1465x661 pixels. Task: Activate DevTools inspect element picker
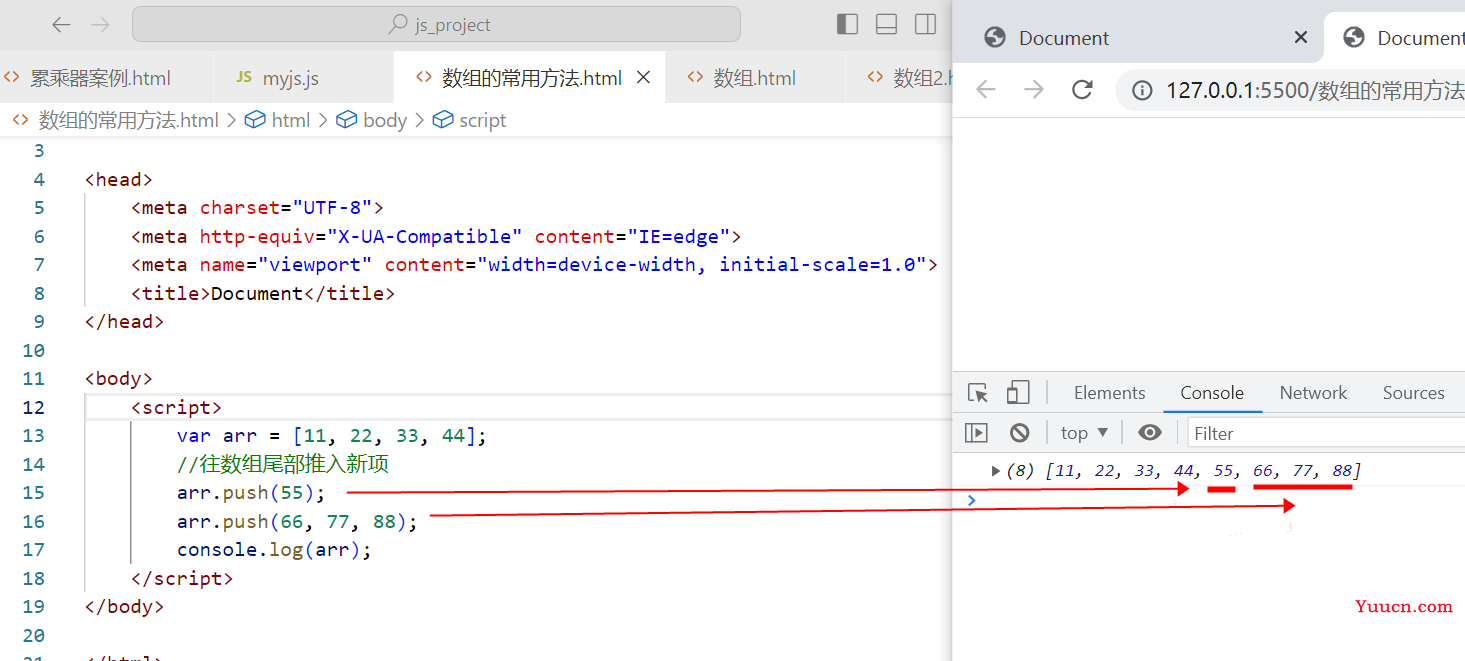coord(978,393)
